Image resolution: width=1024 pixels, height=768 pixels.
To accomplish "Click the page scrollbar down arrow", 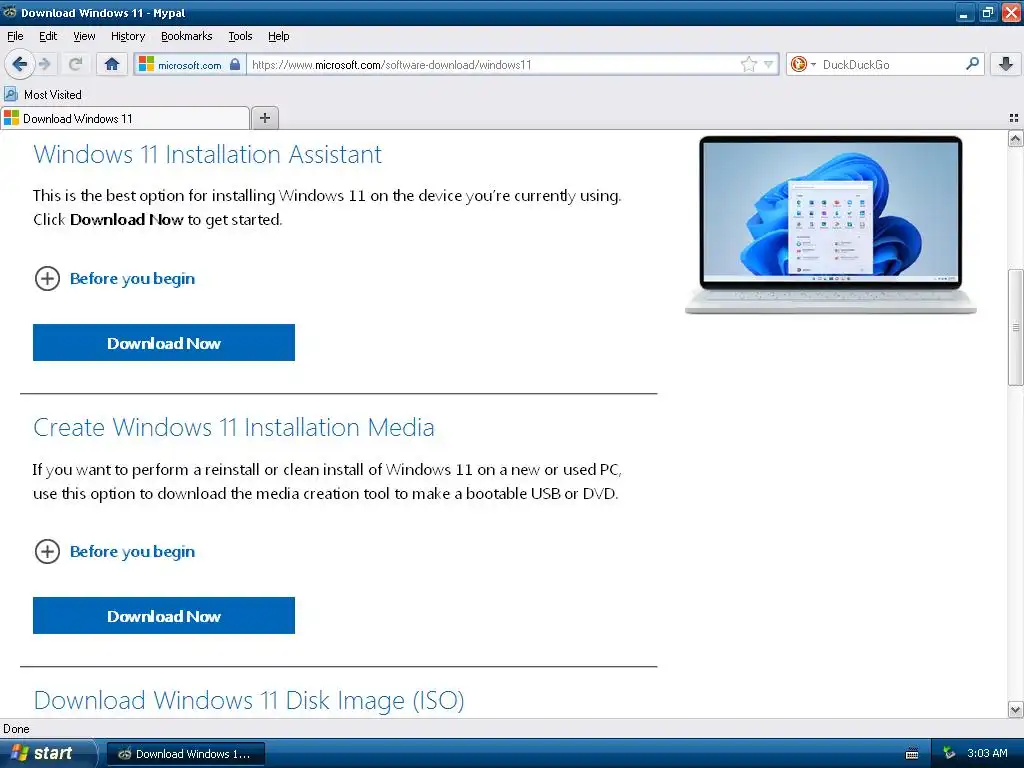I will tap(1015, 709).
